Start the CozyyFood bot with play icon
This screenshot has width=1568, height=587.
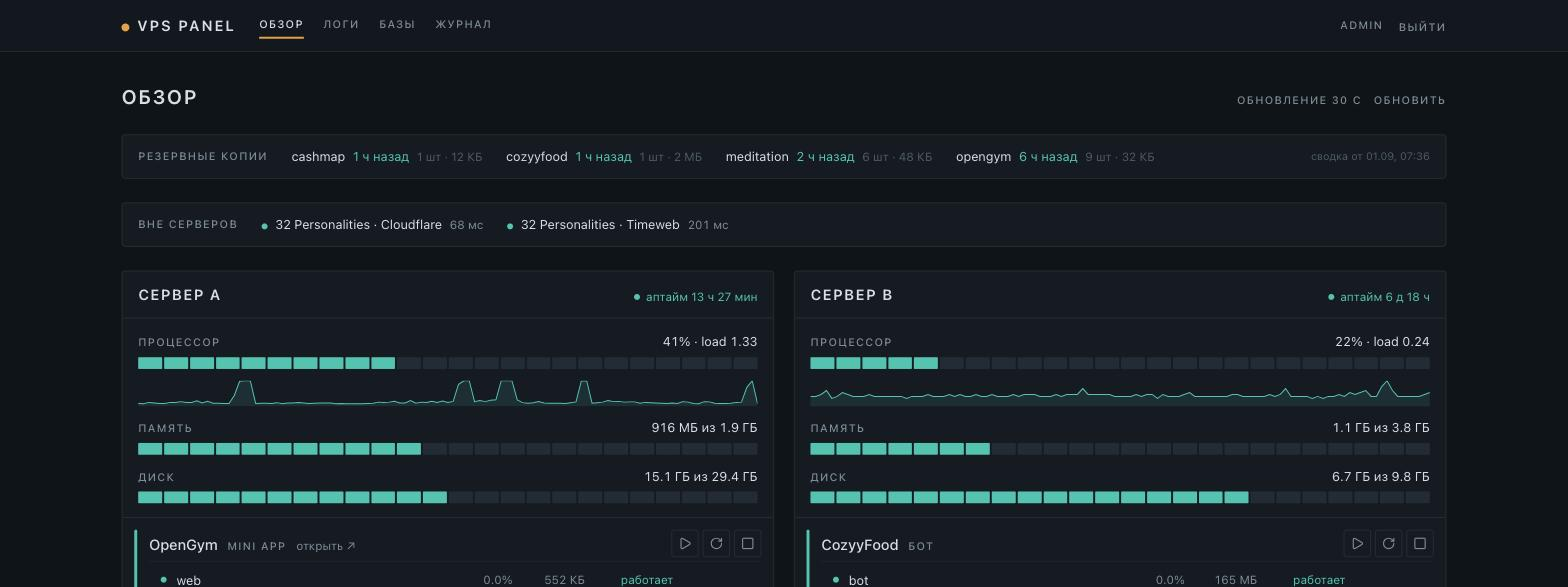click(x=1357, y=544)
